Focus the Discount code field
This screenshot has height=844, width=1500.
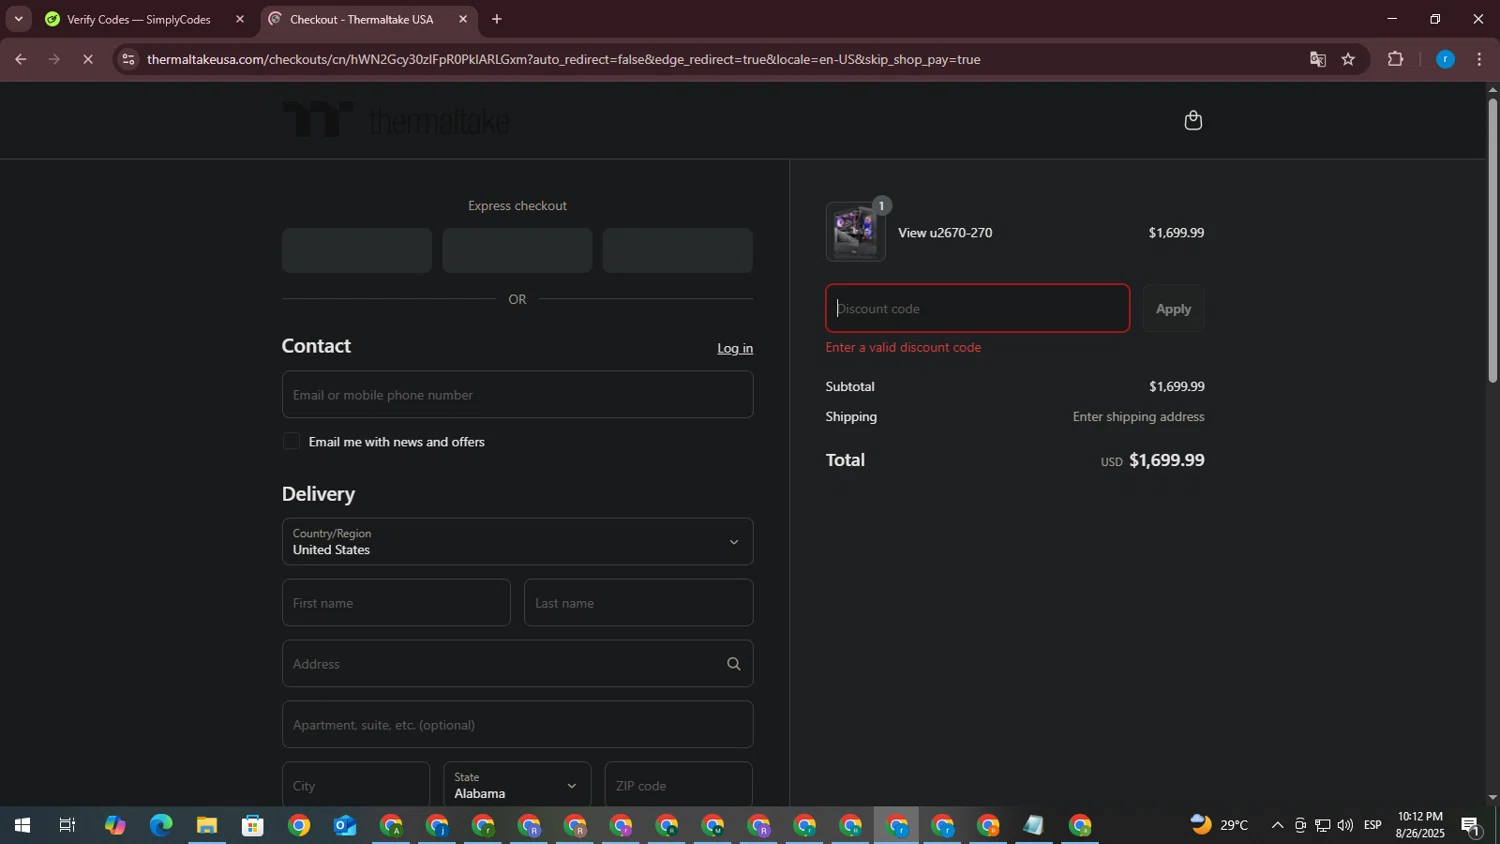978,309
